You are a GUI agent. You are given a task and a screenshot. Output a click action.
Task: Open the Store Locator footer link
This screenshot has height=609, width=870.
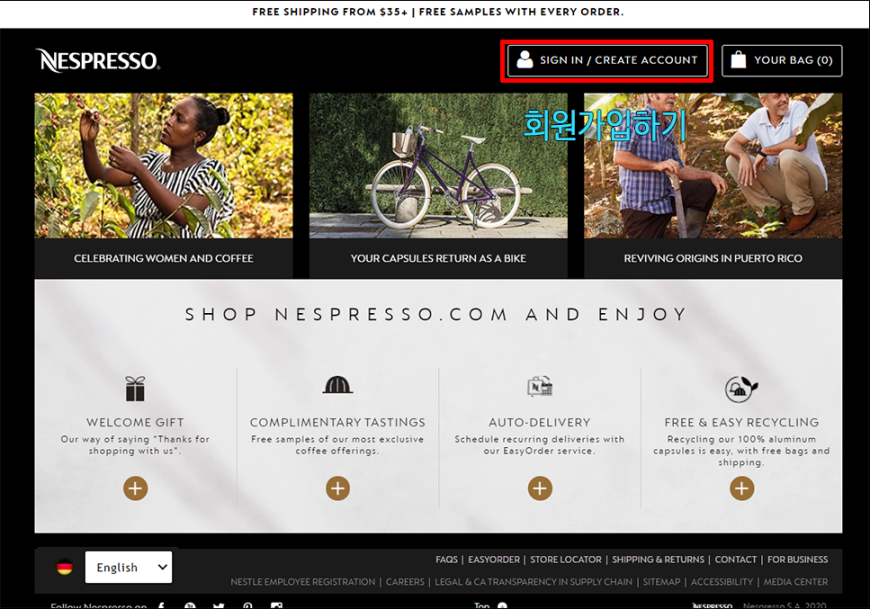[x=565, y=560]
